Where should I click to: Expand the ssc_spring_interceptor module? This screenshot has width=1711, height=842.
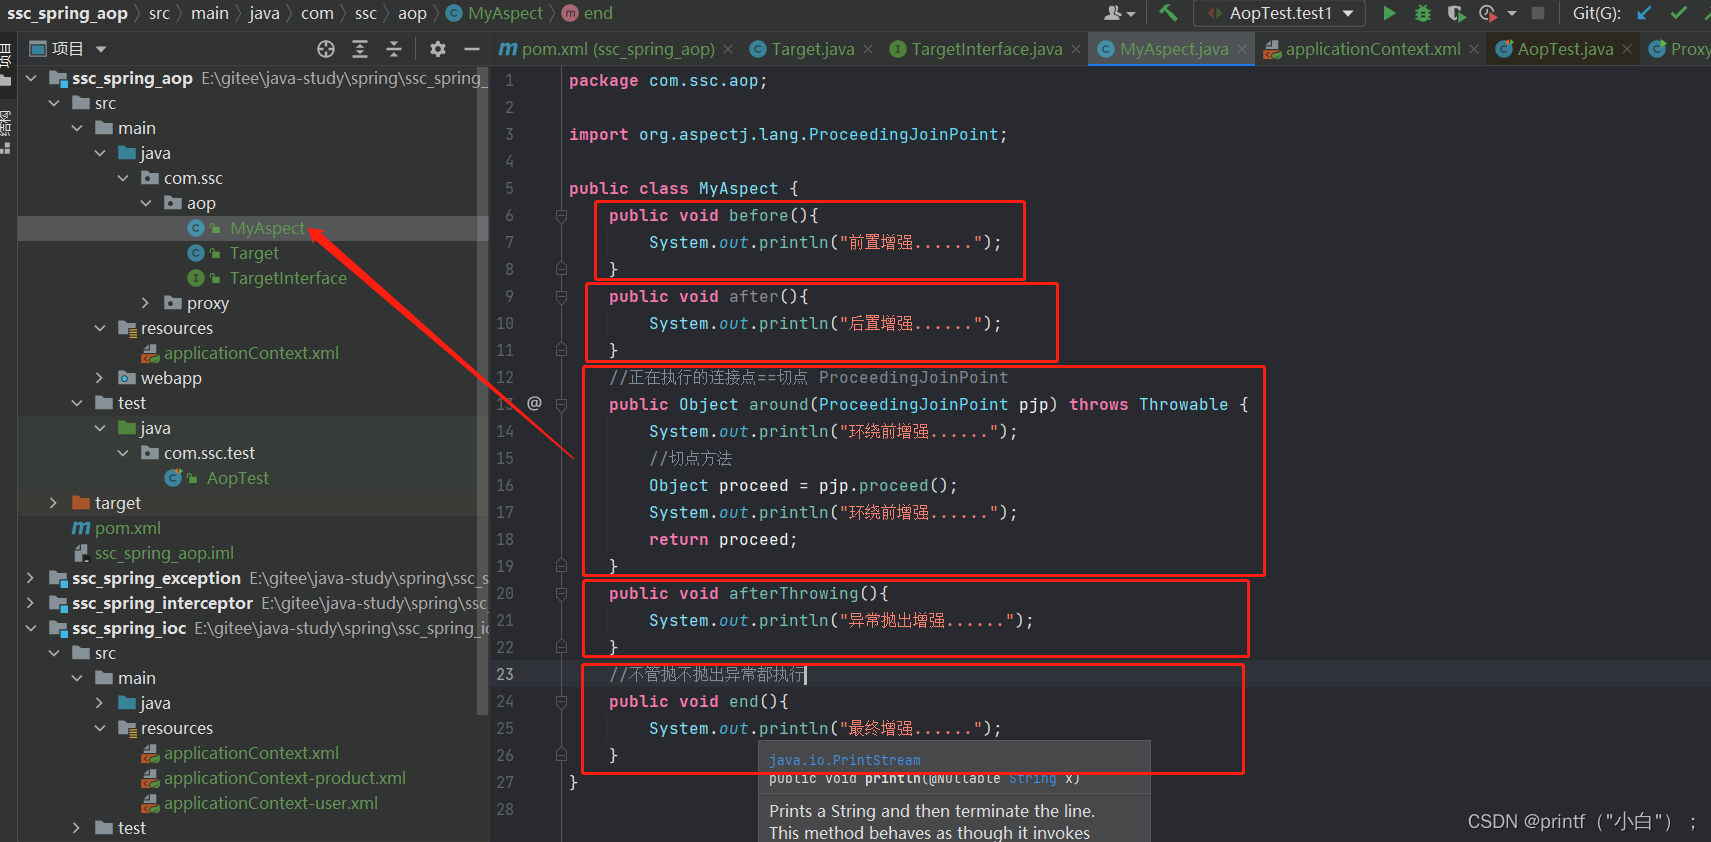31,603
